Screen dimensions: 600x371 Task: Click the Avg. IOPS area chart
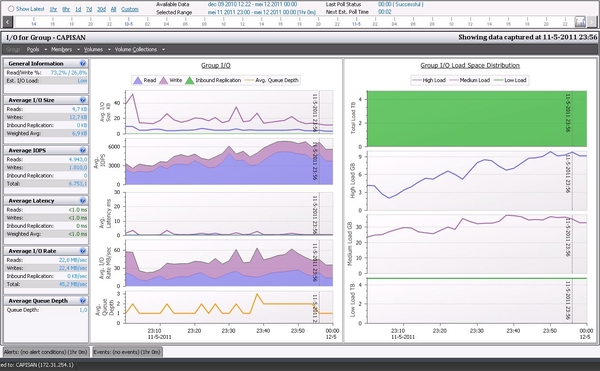(x=229, y=161)
